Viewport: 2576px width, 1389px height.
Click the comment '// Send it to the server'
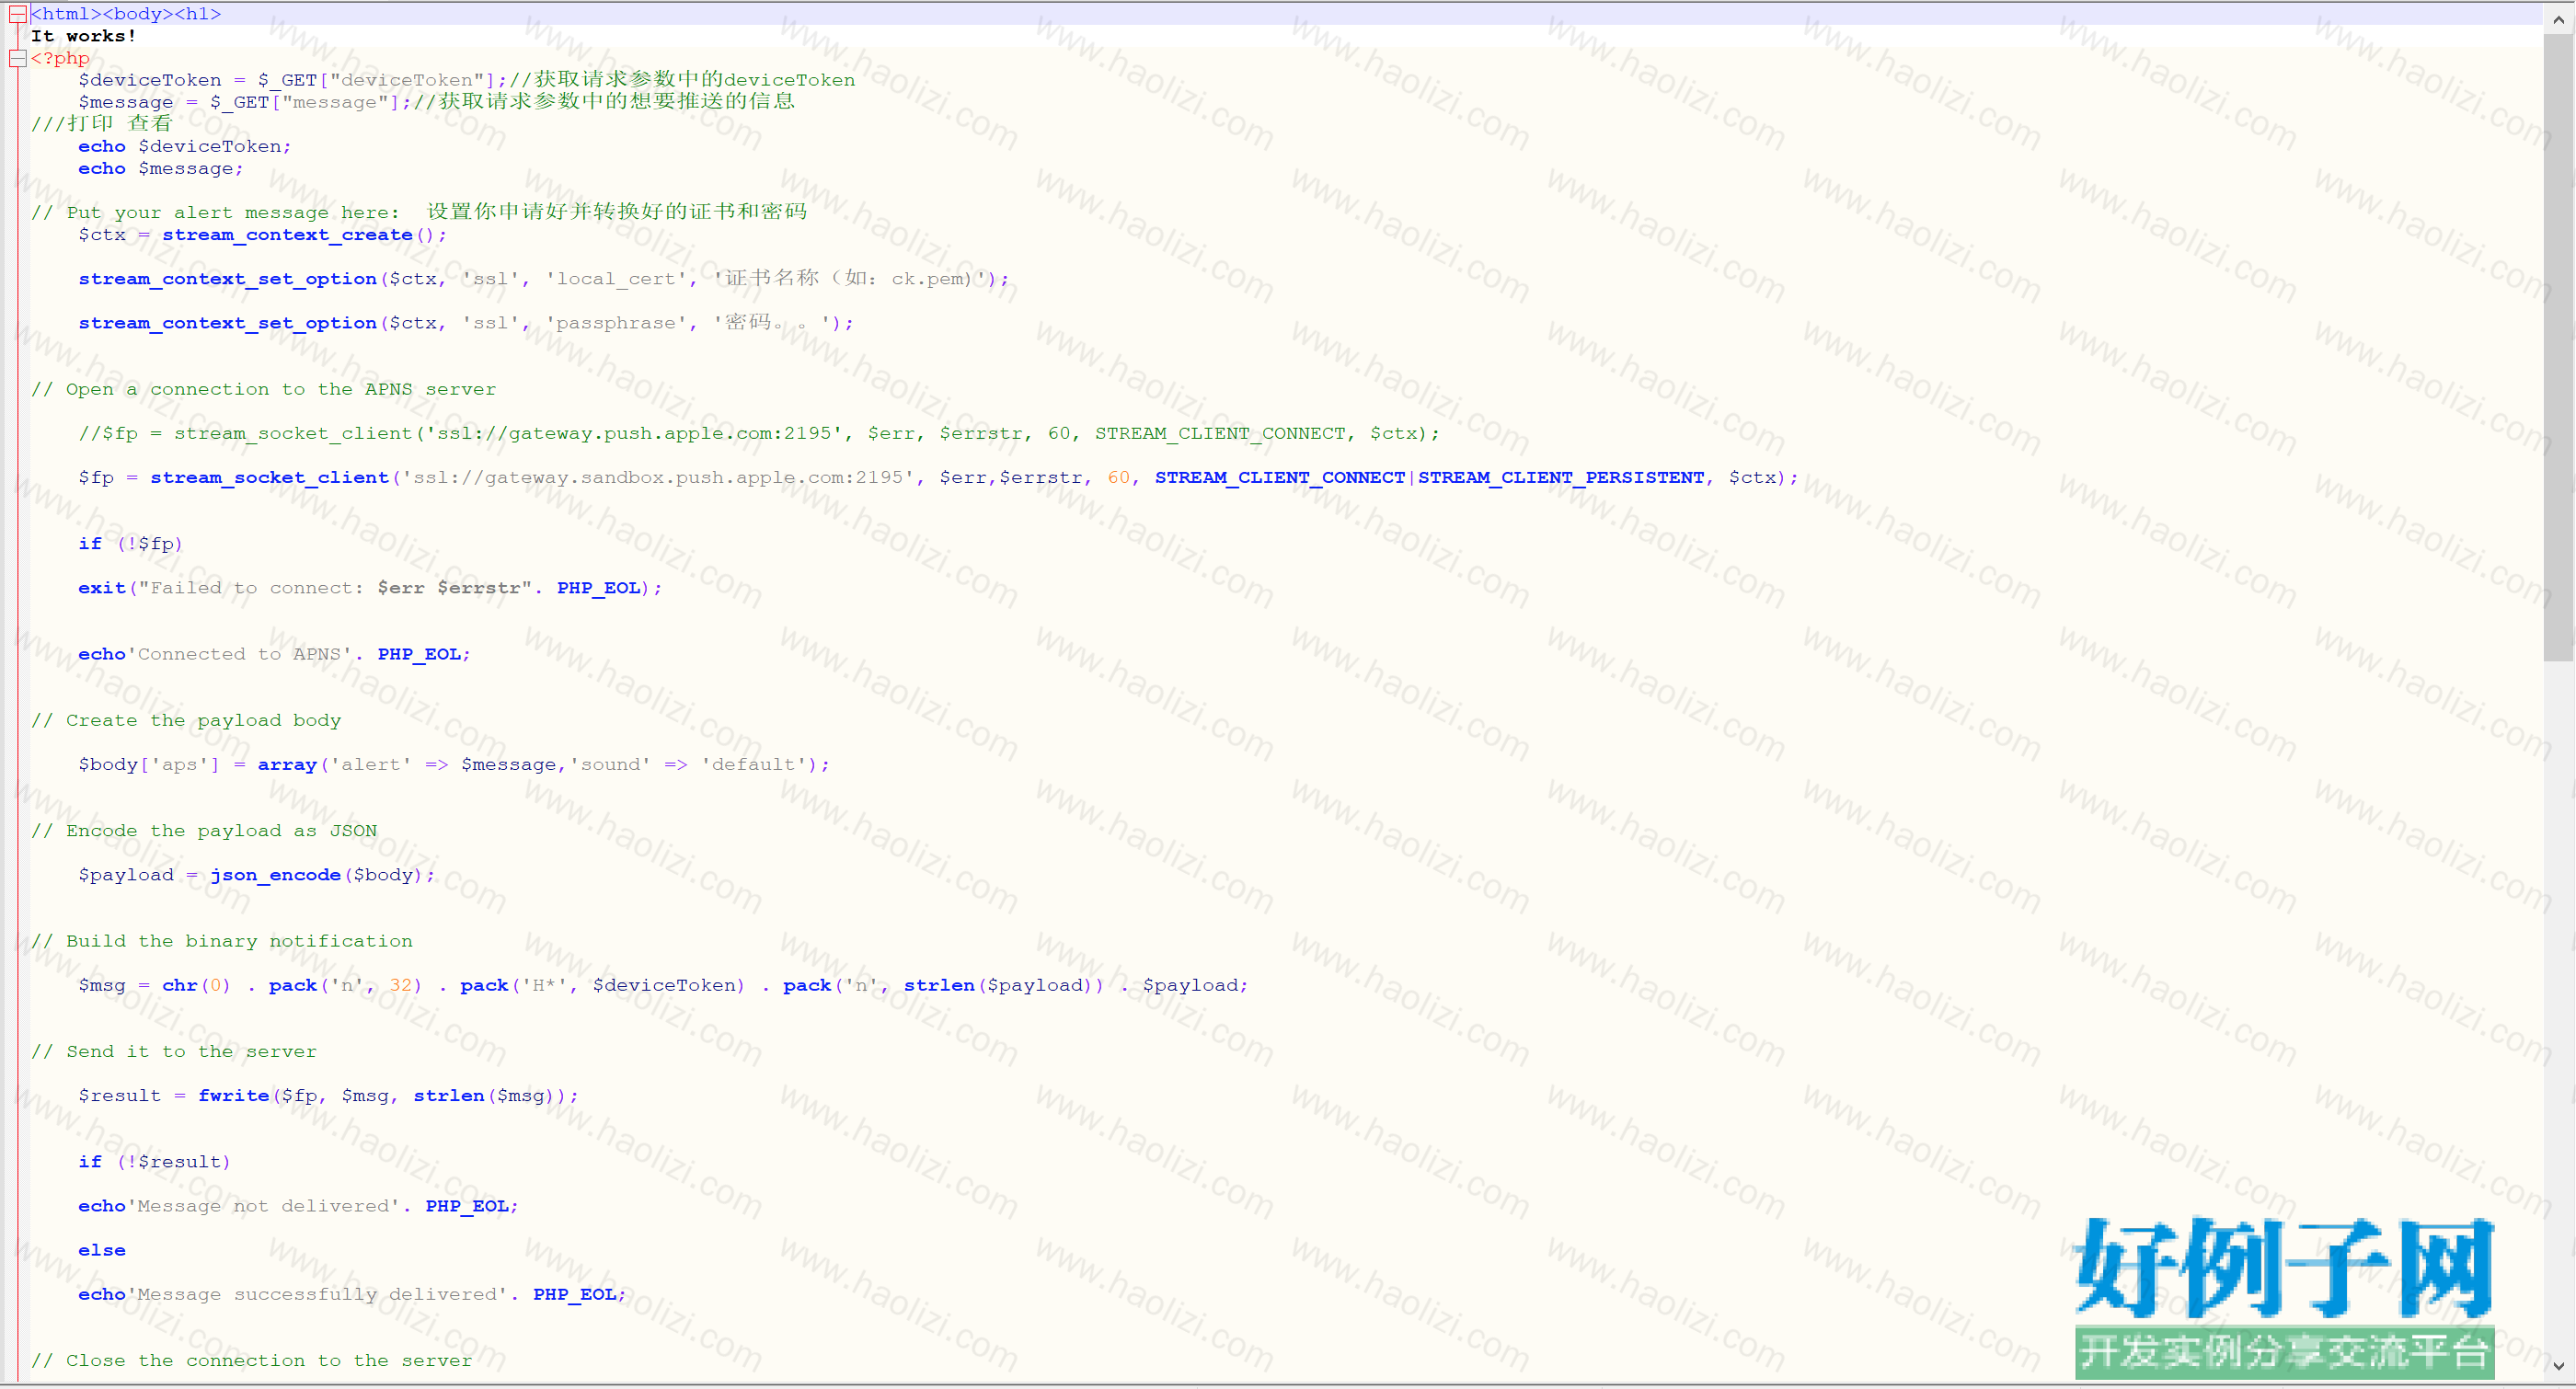[173, 1051]
